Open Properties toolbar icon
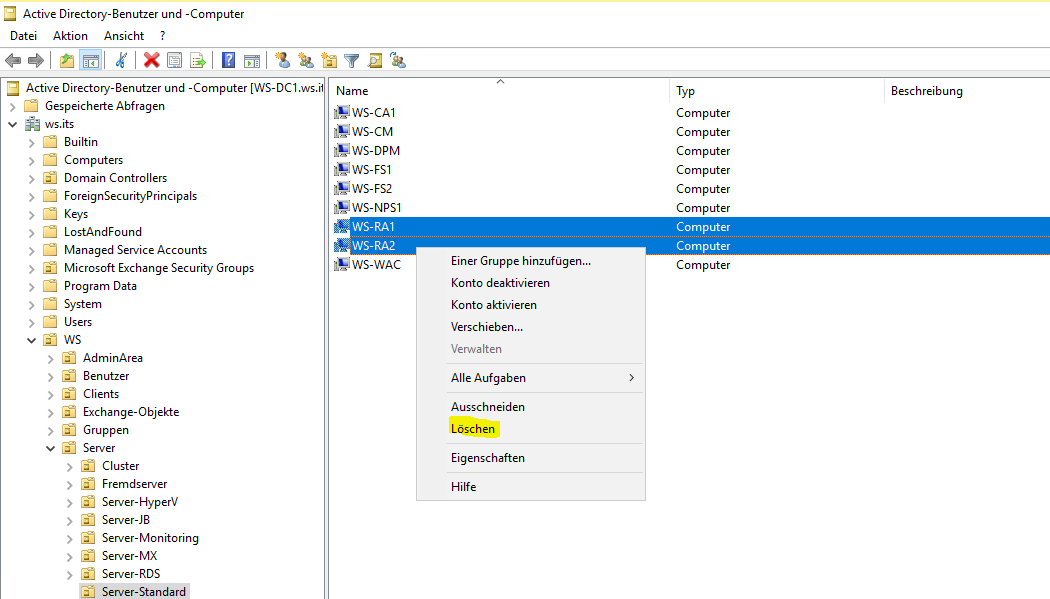 coord(174,61)
